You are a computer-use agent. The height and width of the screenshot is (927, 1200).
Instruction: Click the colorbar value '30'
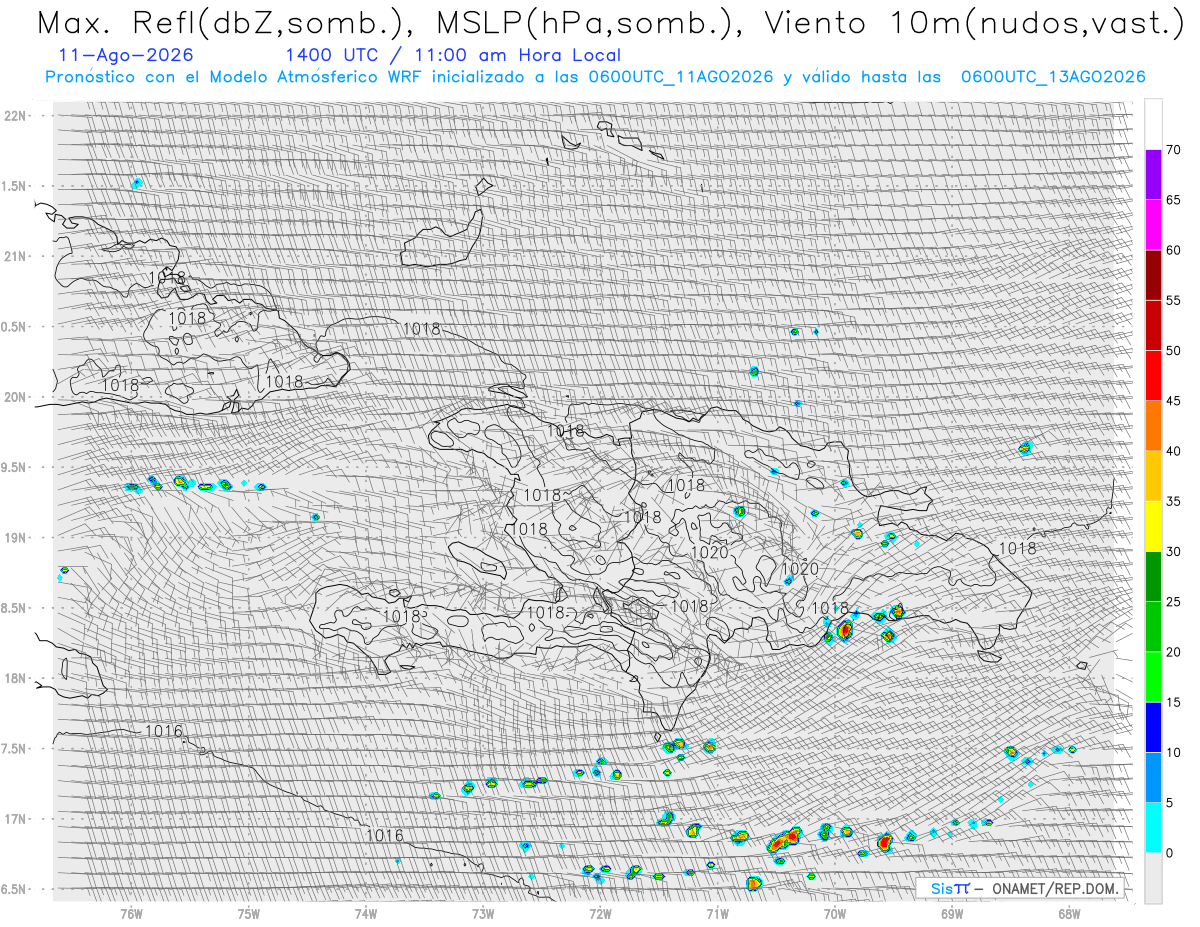tap(1173, 551)
